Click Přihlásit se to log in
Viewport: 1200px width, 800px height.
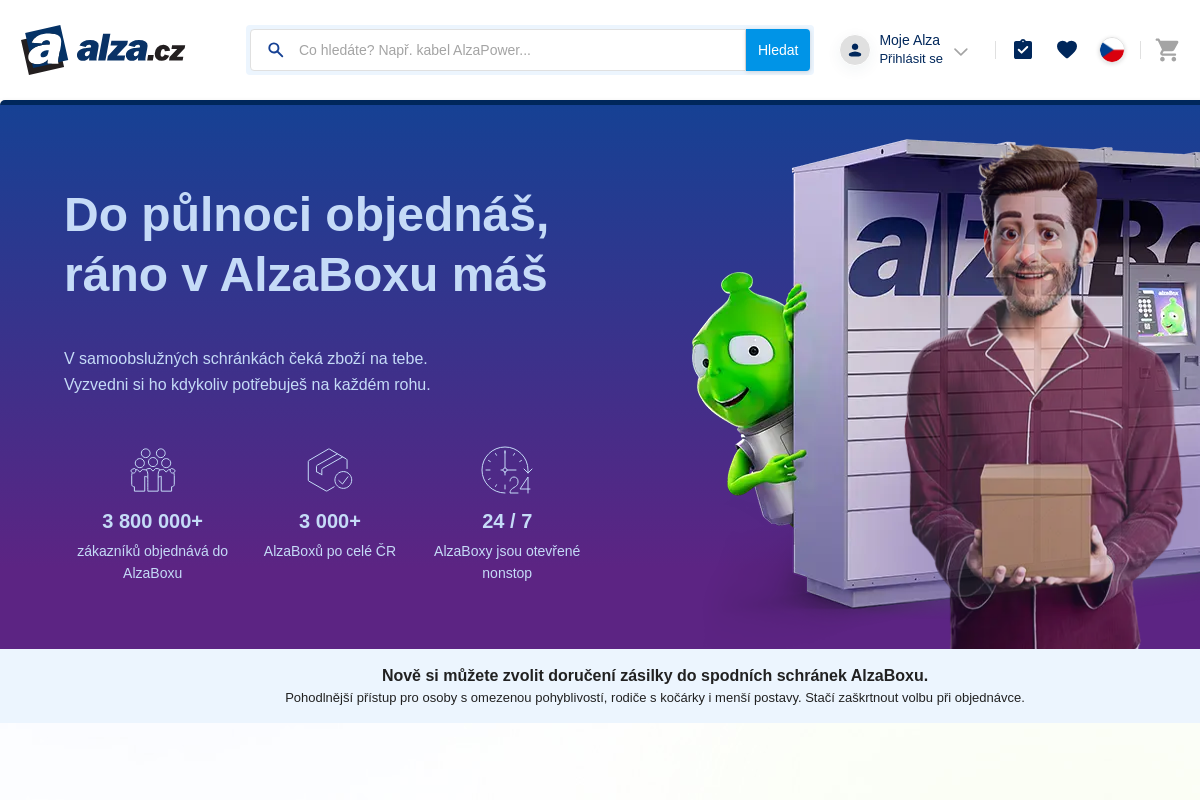(x=911, y=59)
